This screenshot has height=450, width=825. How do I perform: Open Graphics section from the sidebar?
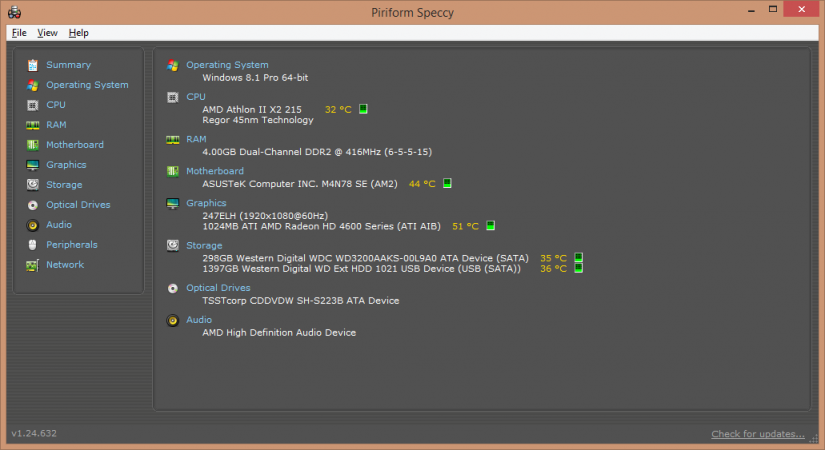[66, 165]
